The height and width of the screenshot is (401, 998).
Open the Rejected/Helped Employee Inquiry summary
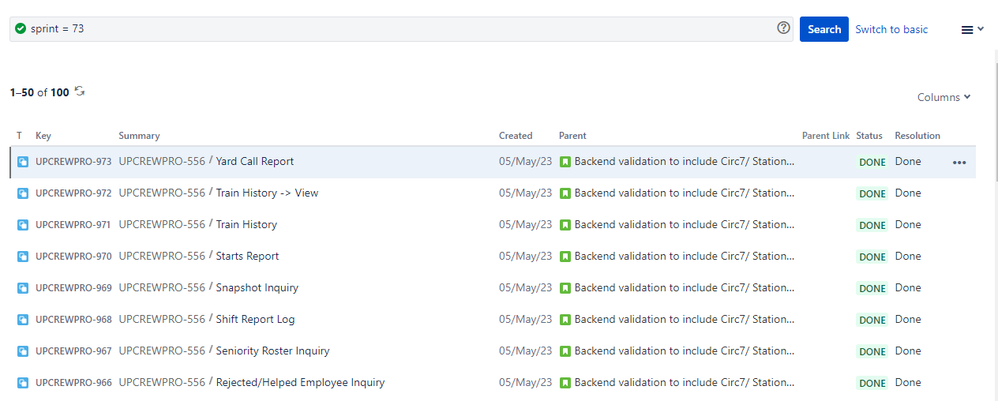tap(300, 383)
